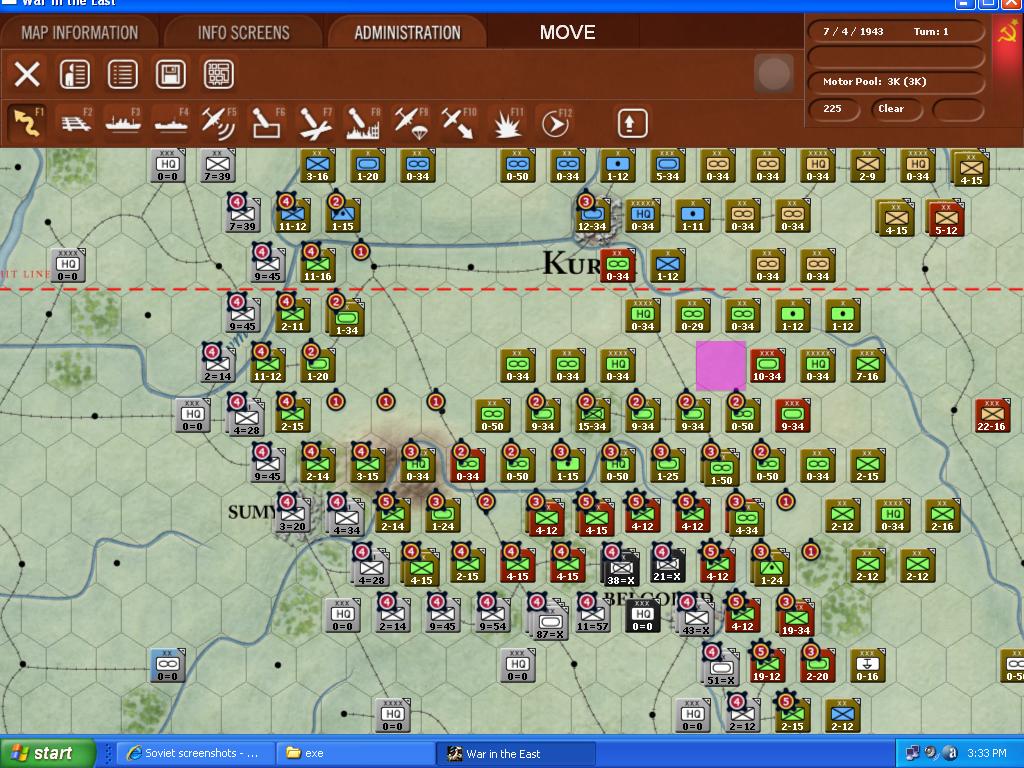Select the blue 5-34 counter
This screenshot has height=768, width=1024.
click(667, 166)
